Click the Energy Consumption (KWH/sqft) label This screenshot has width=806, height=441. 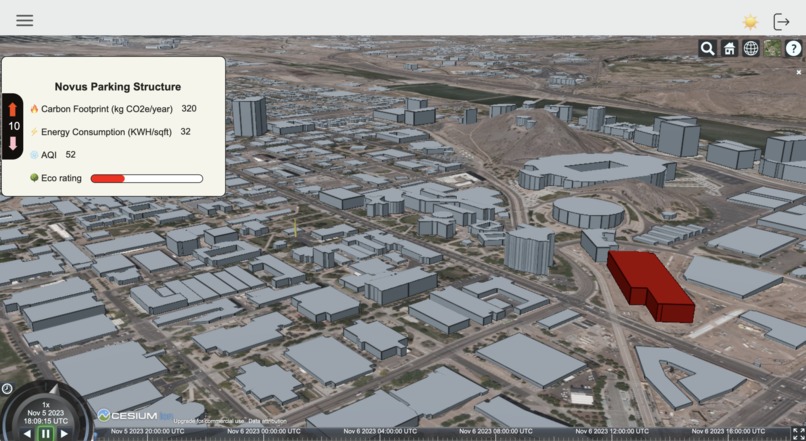(106, 132)
